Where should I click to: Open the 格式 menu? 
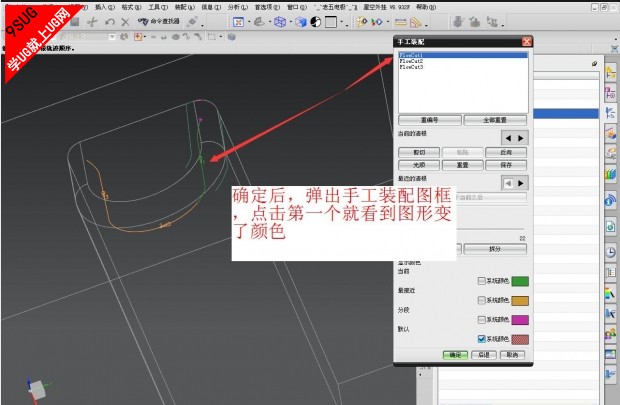tap(131, 7)
